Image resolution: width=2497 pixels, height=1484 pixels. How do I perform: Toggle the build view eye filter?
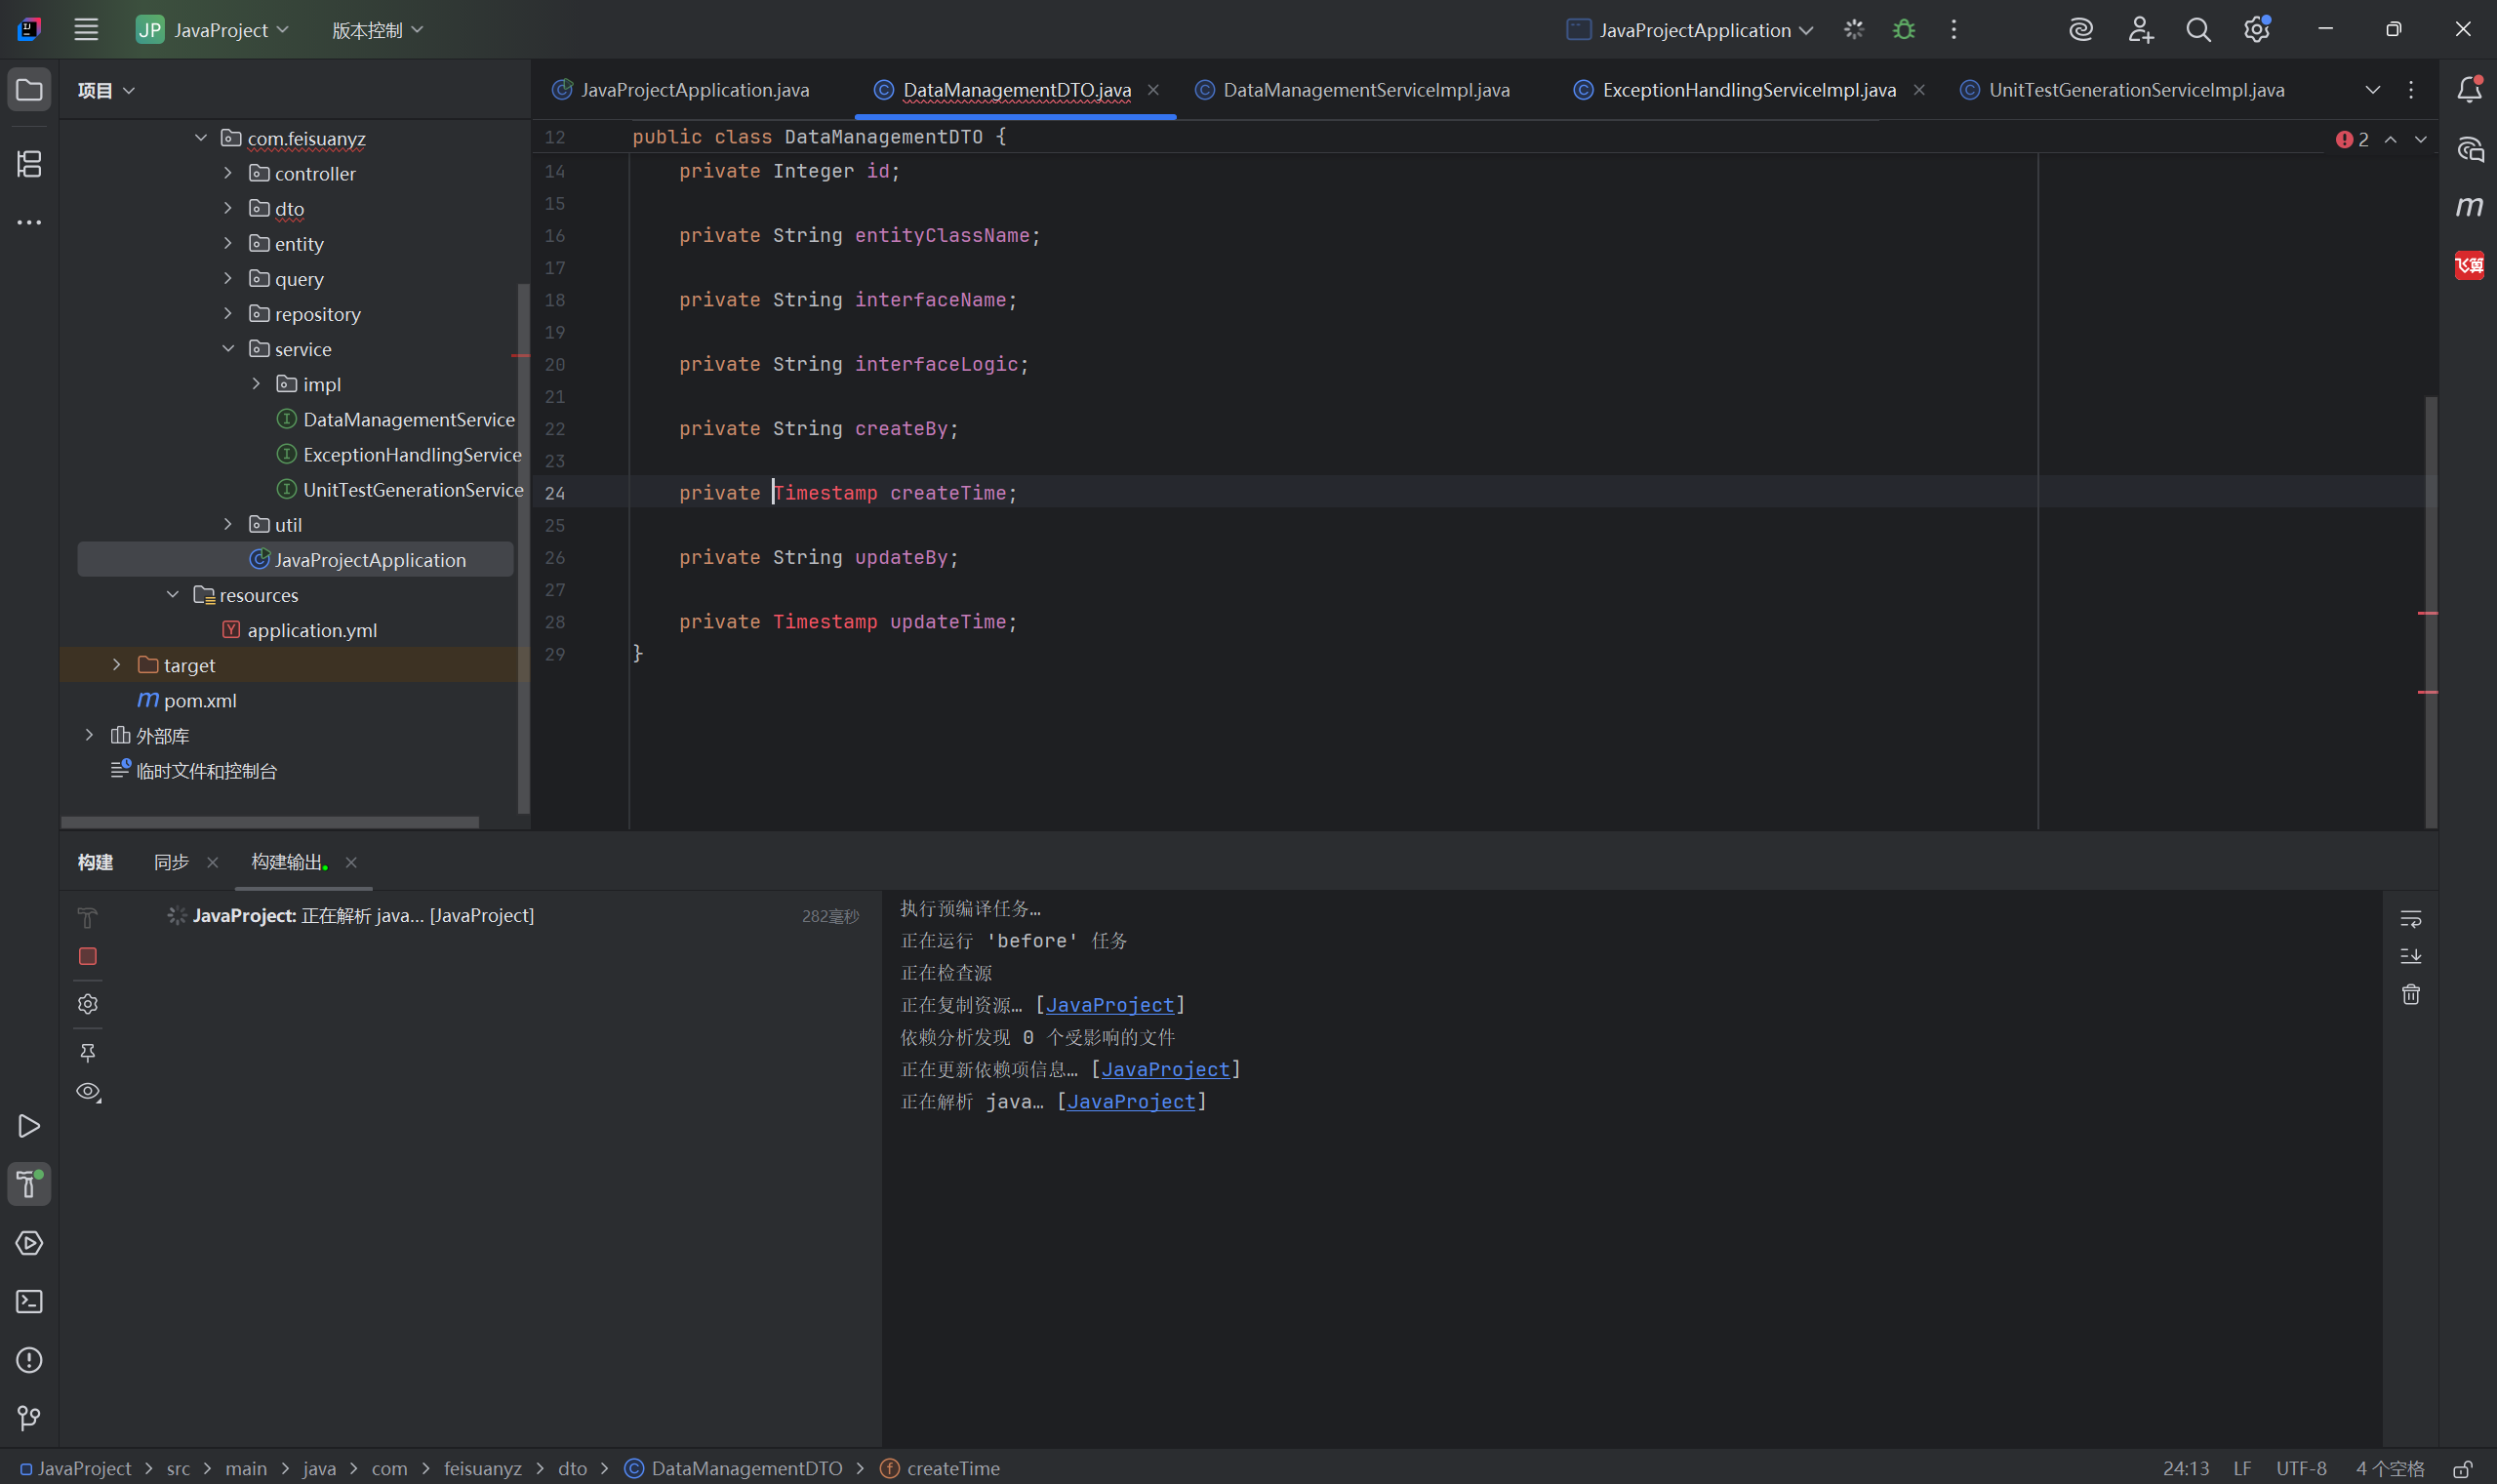pos(88,1091)
